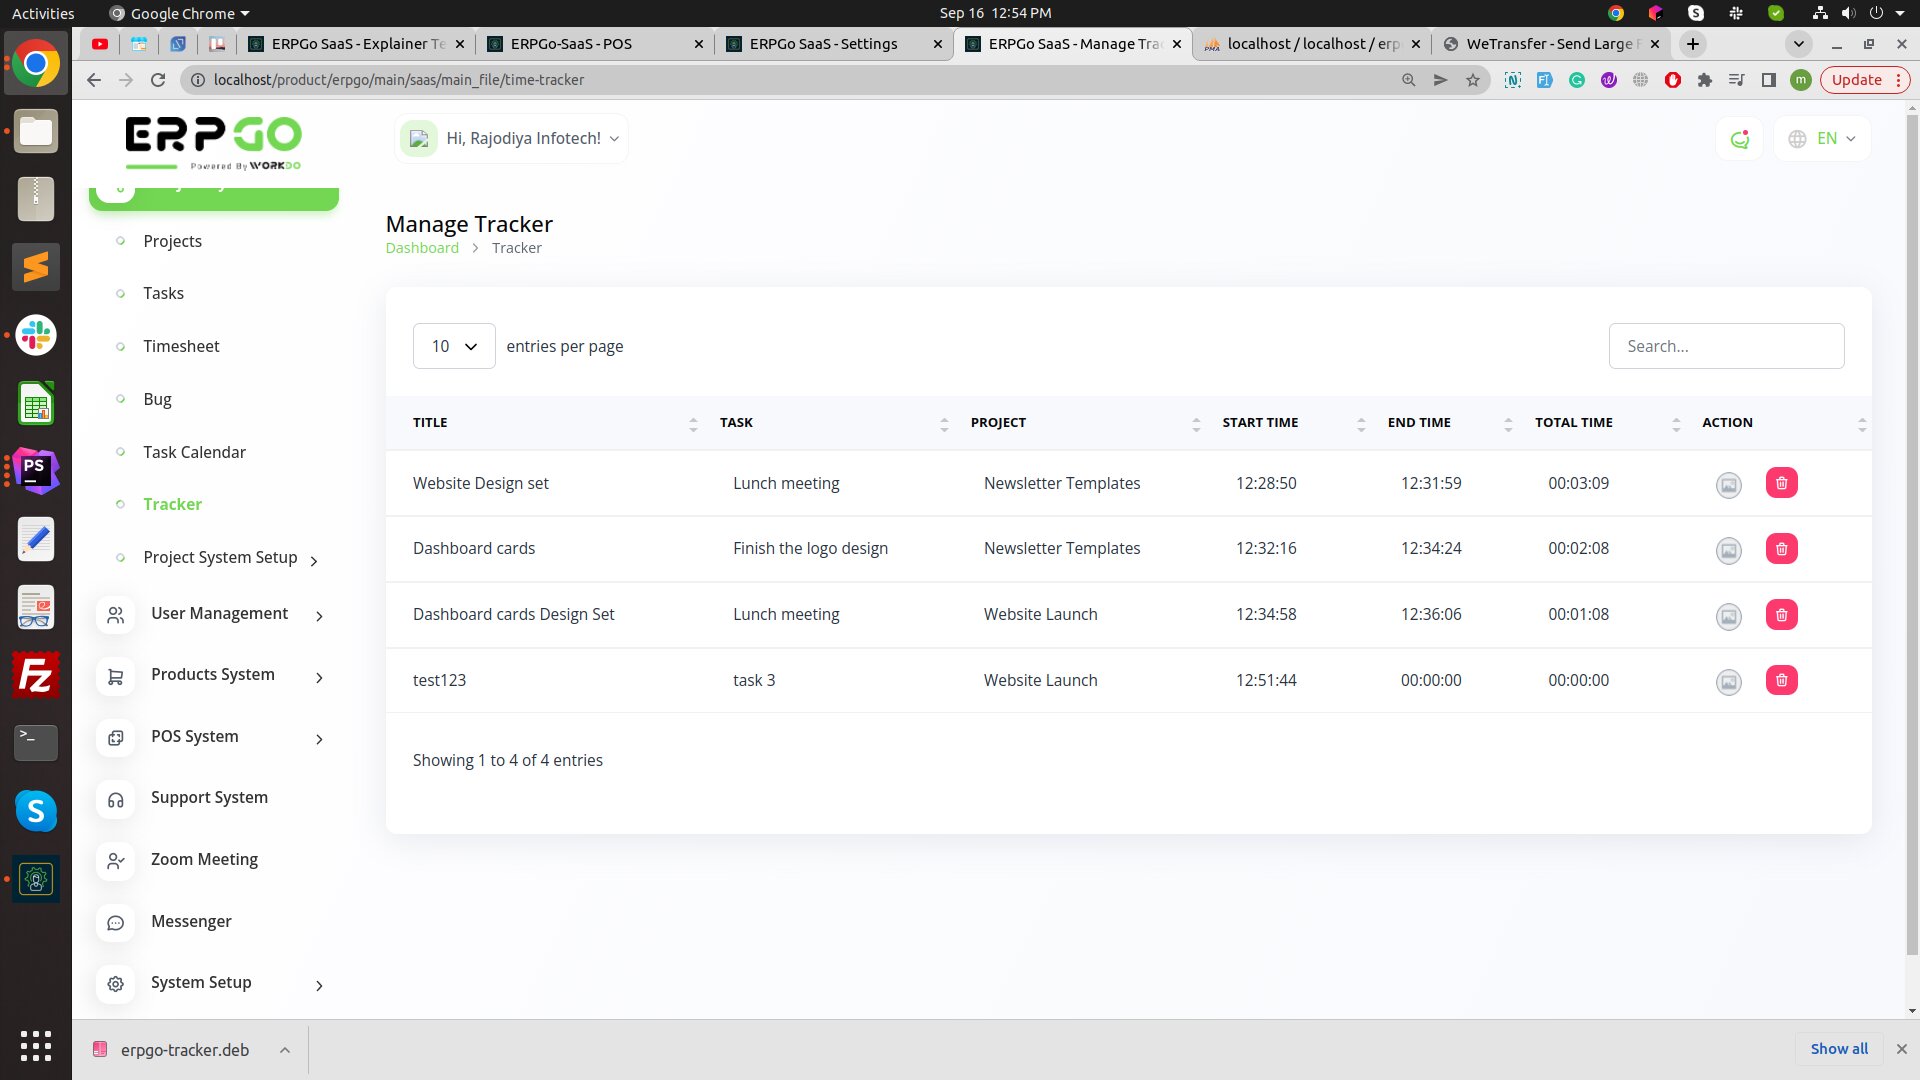
Task: Sort table by Start Time column
Action: click(x=1360, y=424)
